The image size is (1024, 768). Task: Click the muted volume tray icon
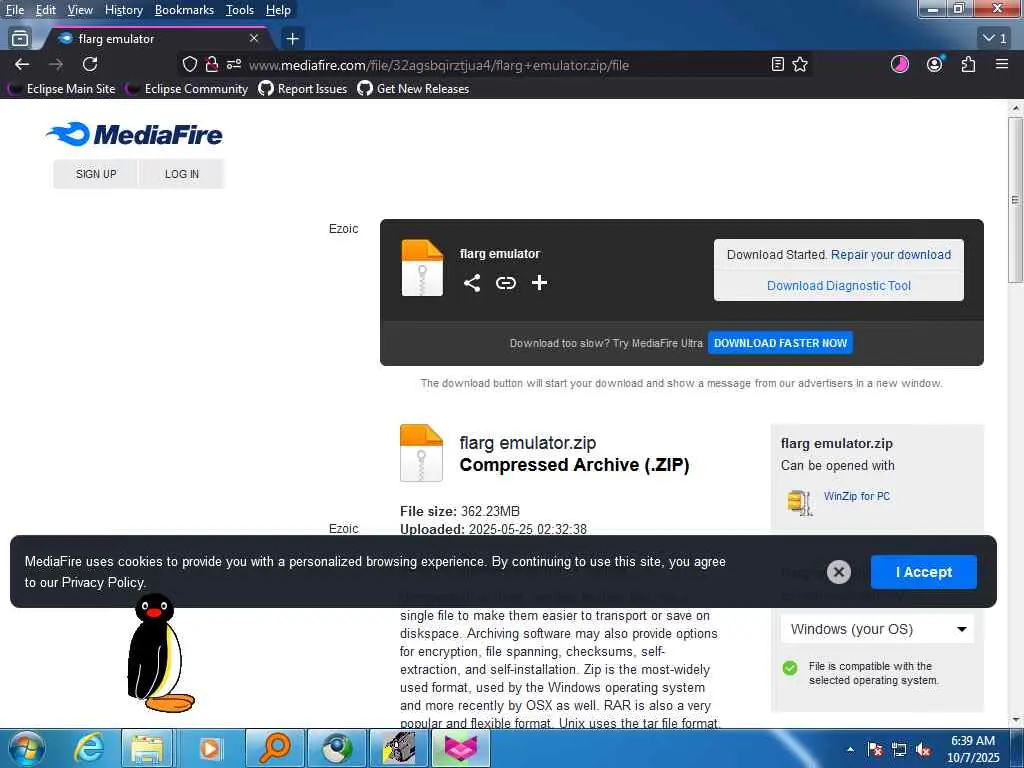[923, 749]
